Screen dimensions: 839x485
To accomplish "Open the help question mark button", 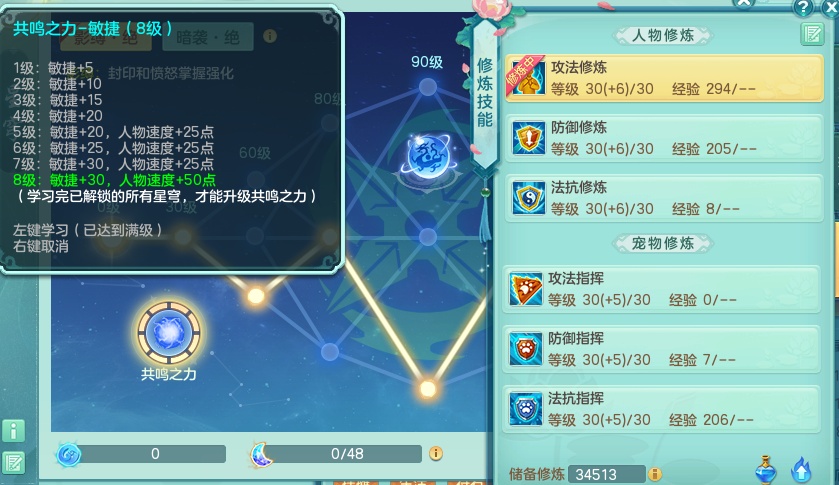I will tap(803, 7).
